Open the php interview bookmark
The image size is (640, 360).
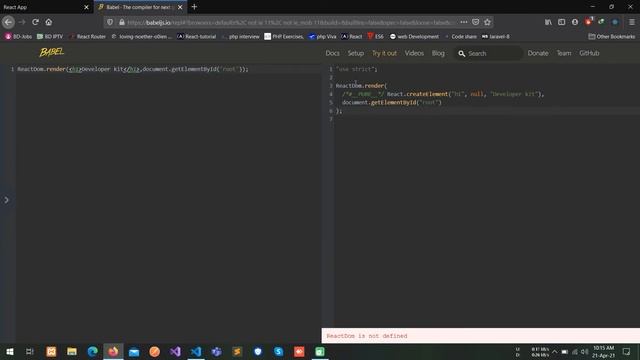tap(241, 36)
